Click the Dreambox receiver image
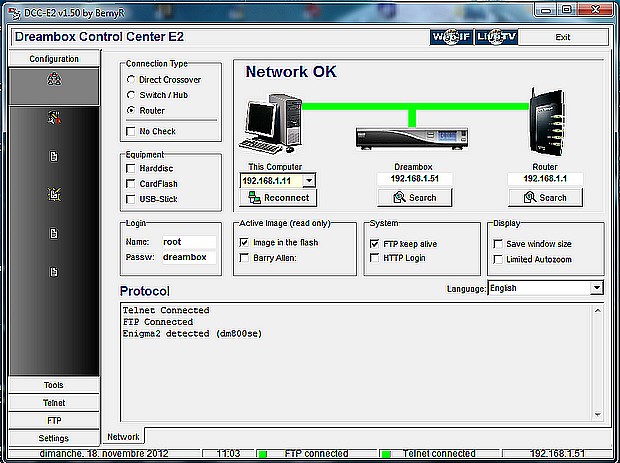This screenshot has width=620, height=463. [410, 138]
